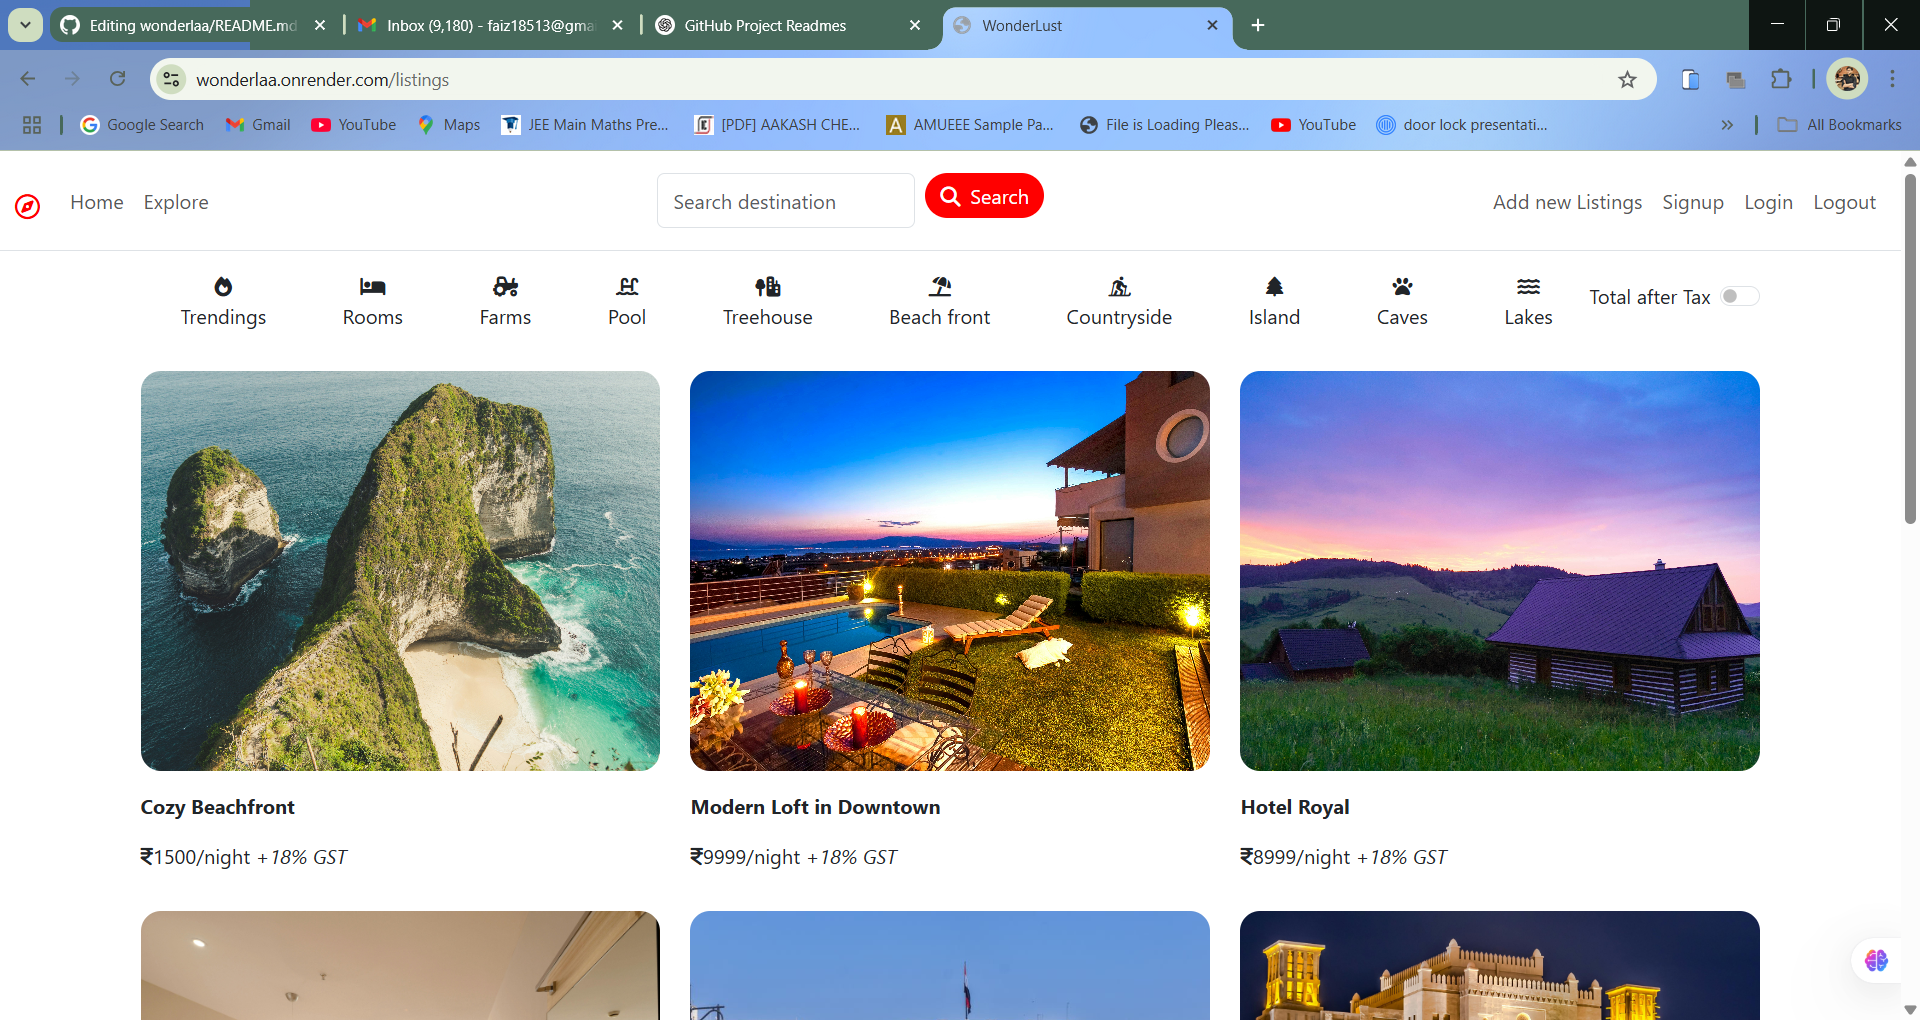Viewport: 1920px width, 1020px height.
Task: Click the red Search button
Action: [984, 196]
